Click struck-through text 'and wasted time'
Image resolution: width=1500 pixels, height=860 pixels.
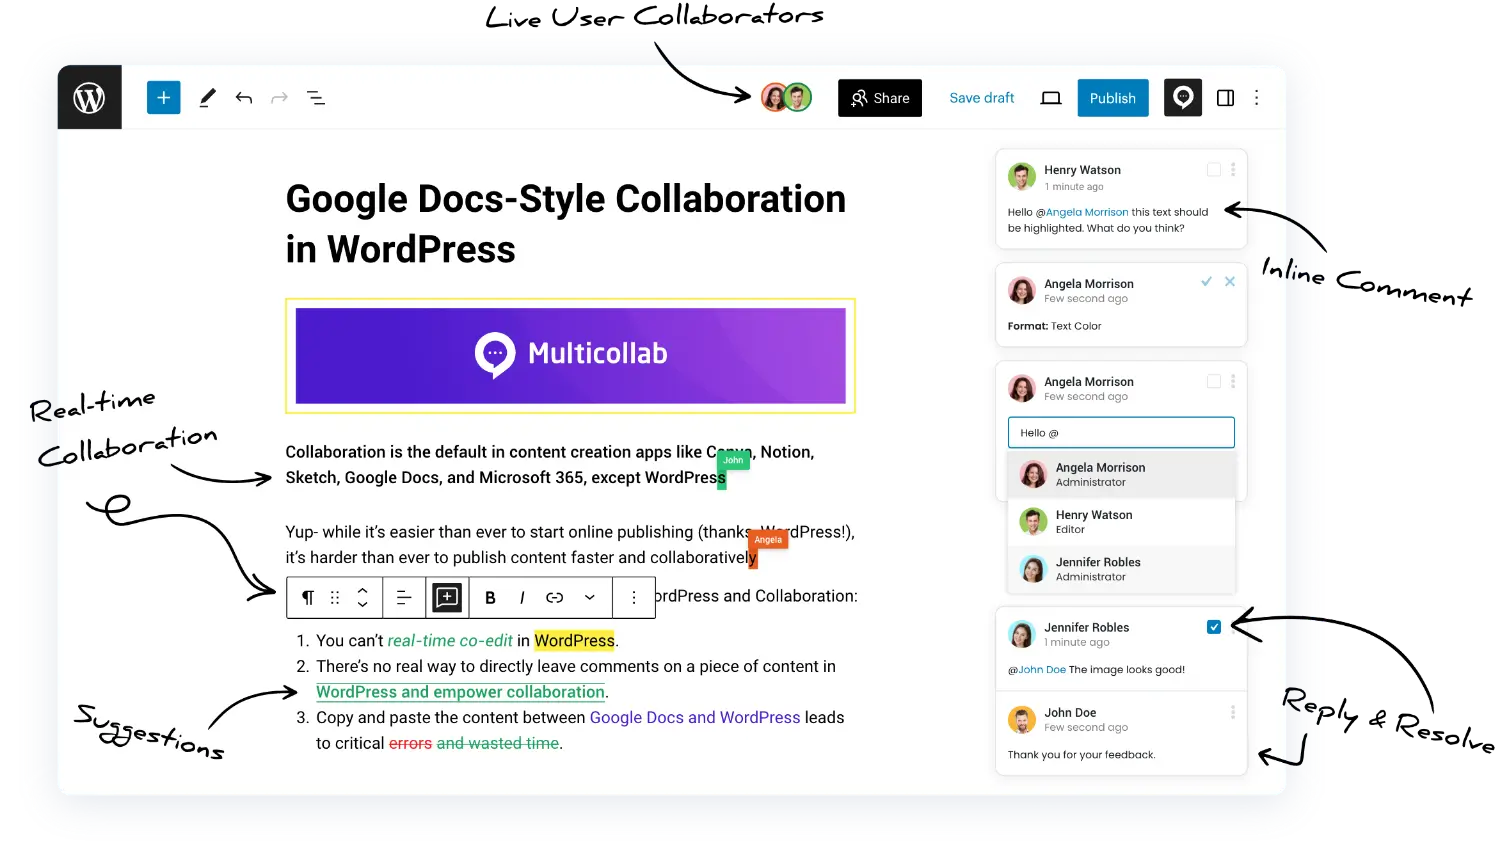coord(498,743)
